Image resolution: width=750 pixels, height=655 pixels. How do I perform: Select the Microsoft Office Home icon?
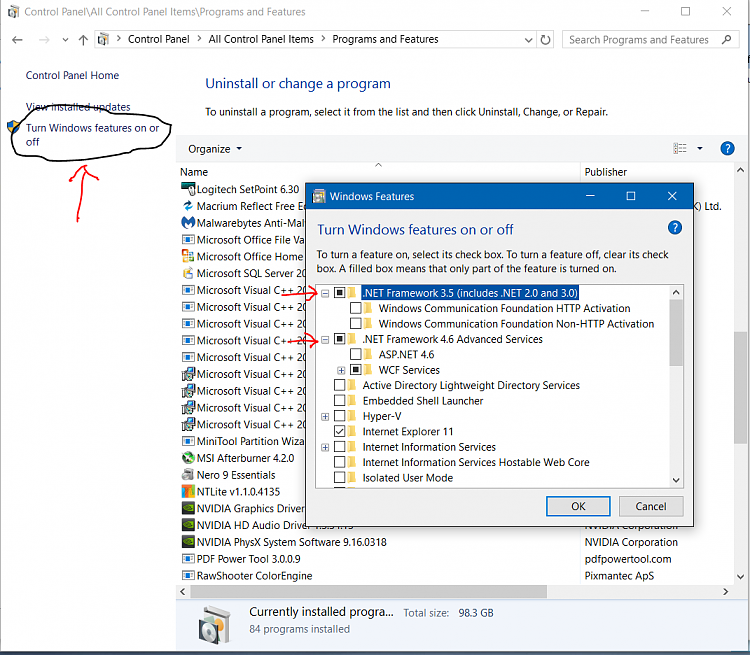pos(188,256)
